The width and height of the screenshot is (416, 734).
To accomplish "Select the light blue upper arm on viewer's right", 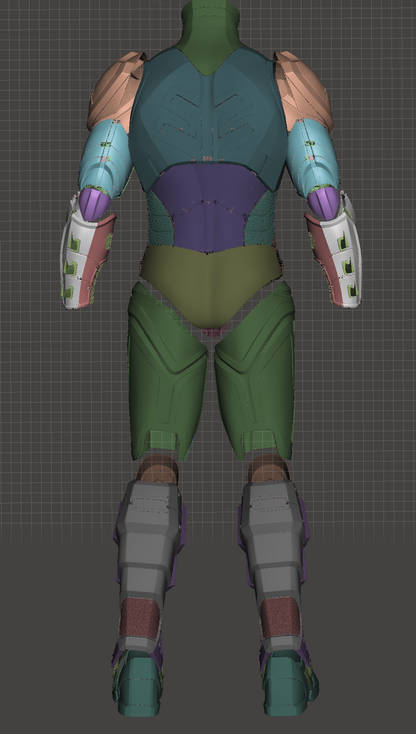I will (x=313, y=157).
